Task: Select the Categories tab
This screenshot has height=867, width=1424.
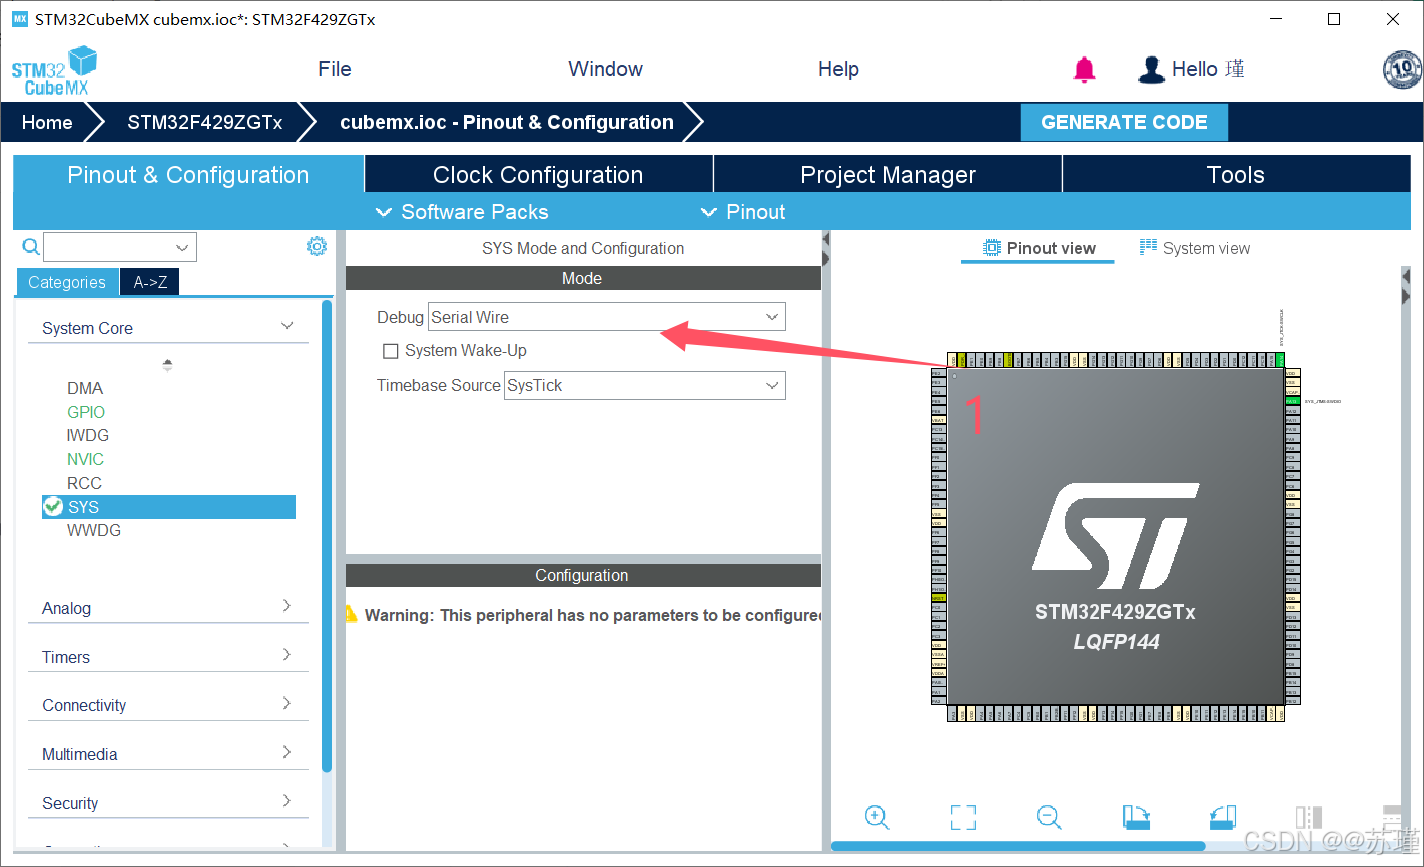Action: [x=67, y=282]
